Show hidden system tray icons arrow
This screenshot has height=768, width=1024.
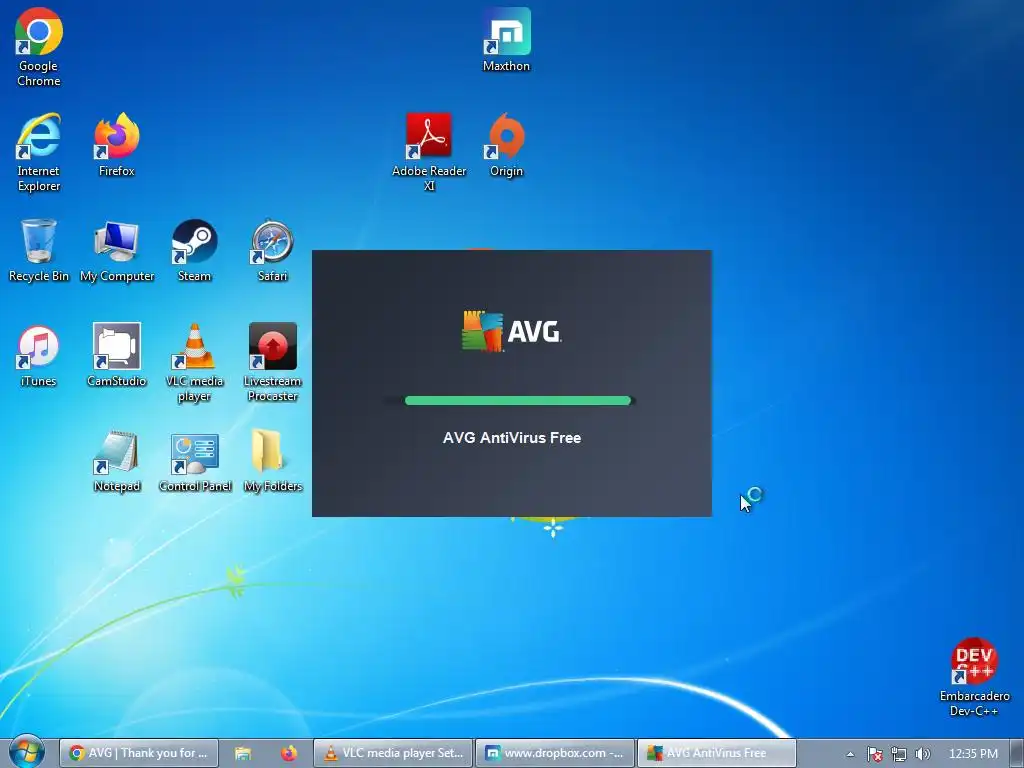click(850, 754)
